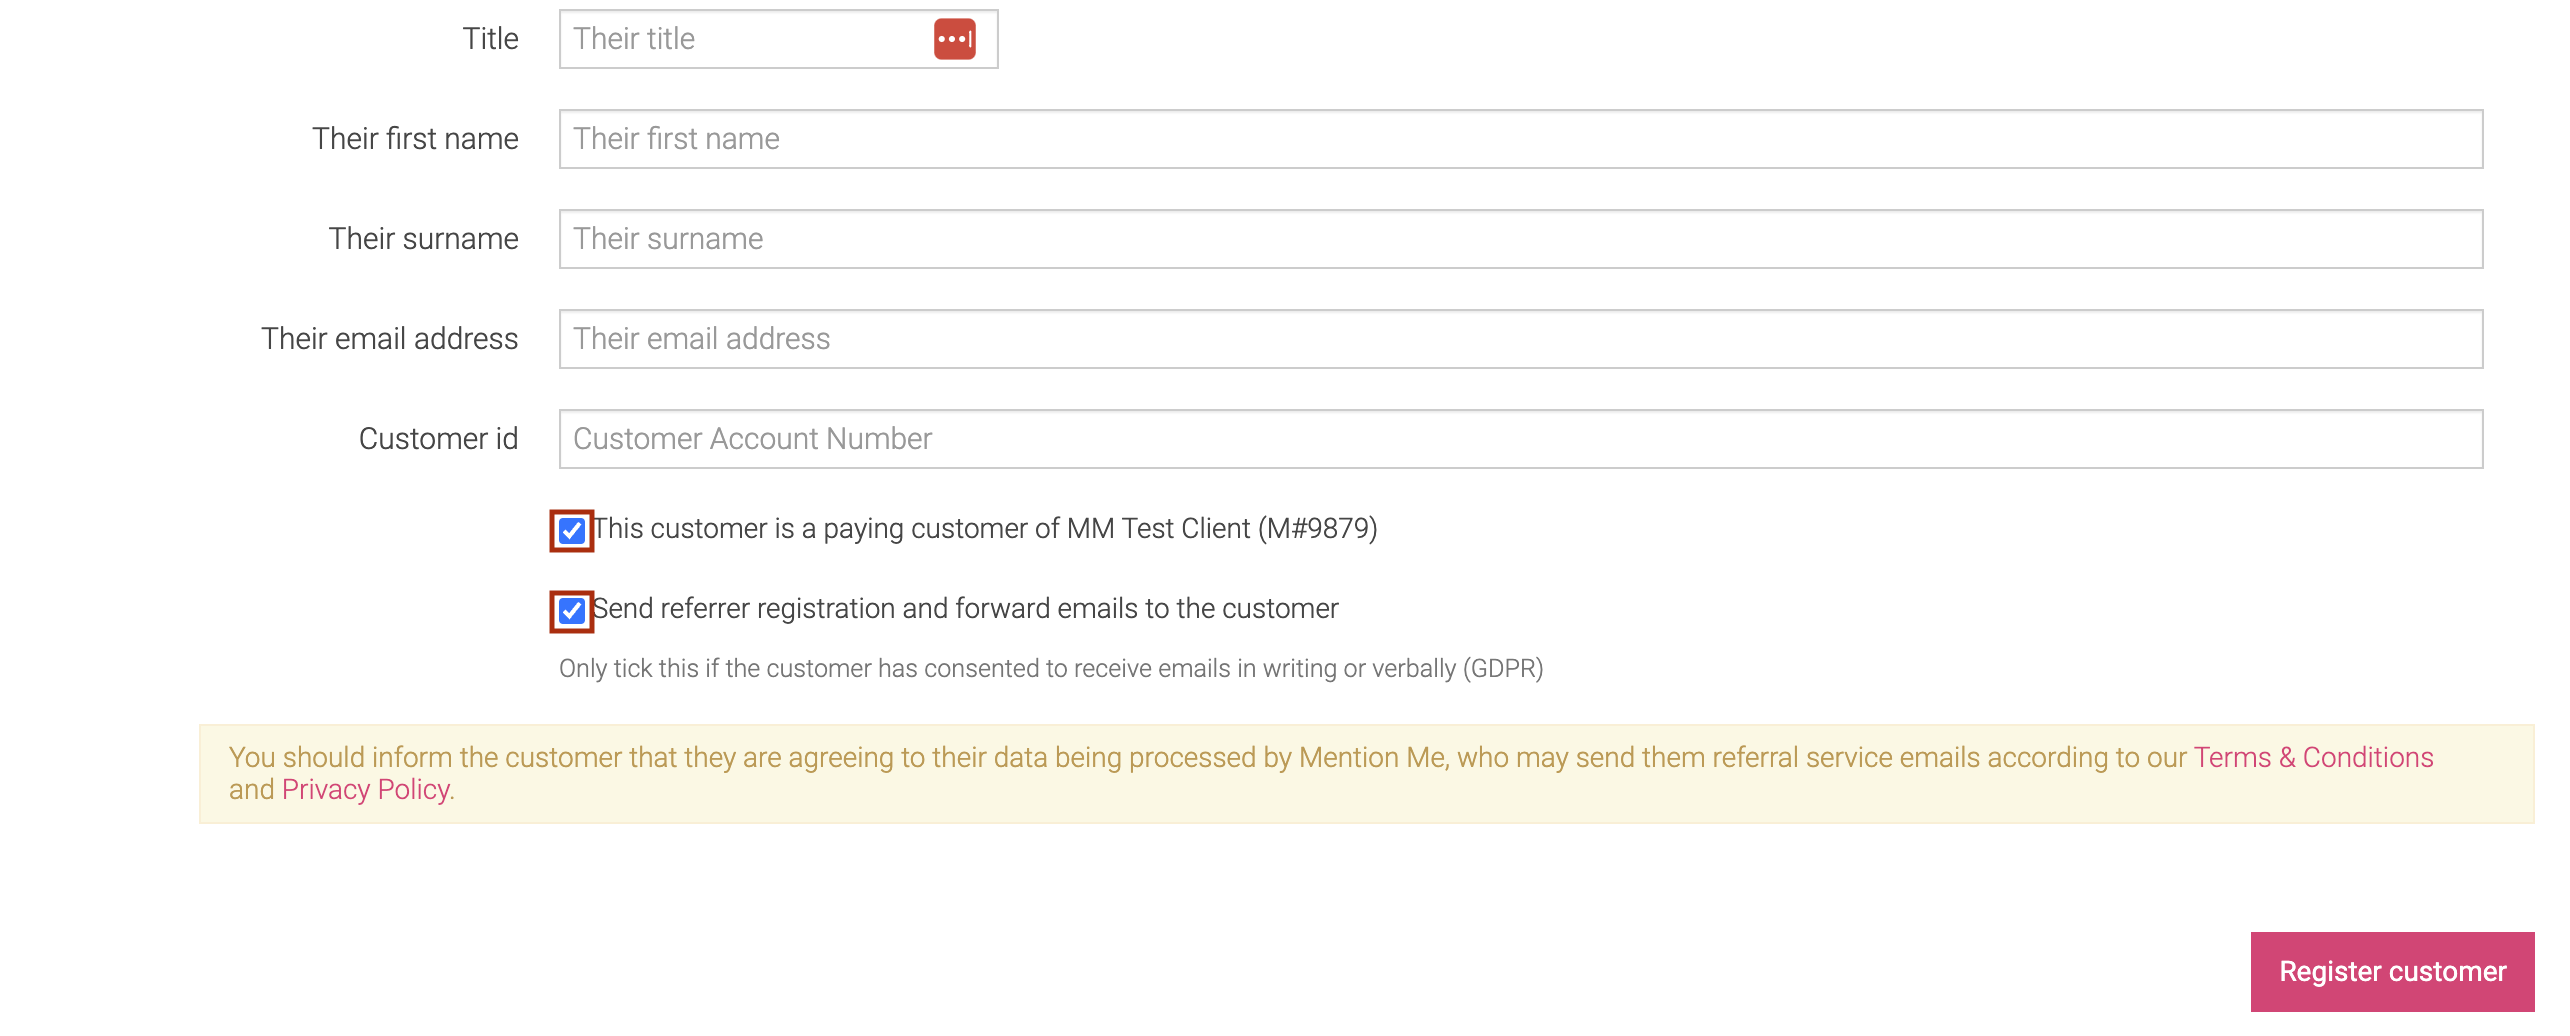
Task: Click the GDPR consent hint text
Action: pos(1051,668)
